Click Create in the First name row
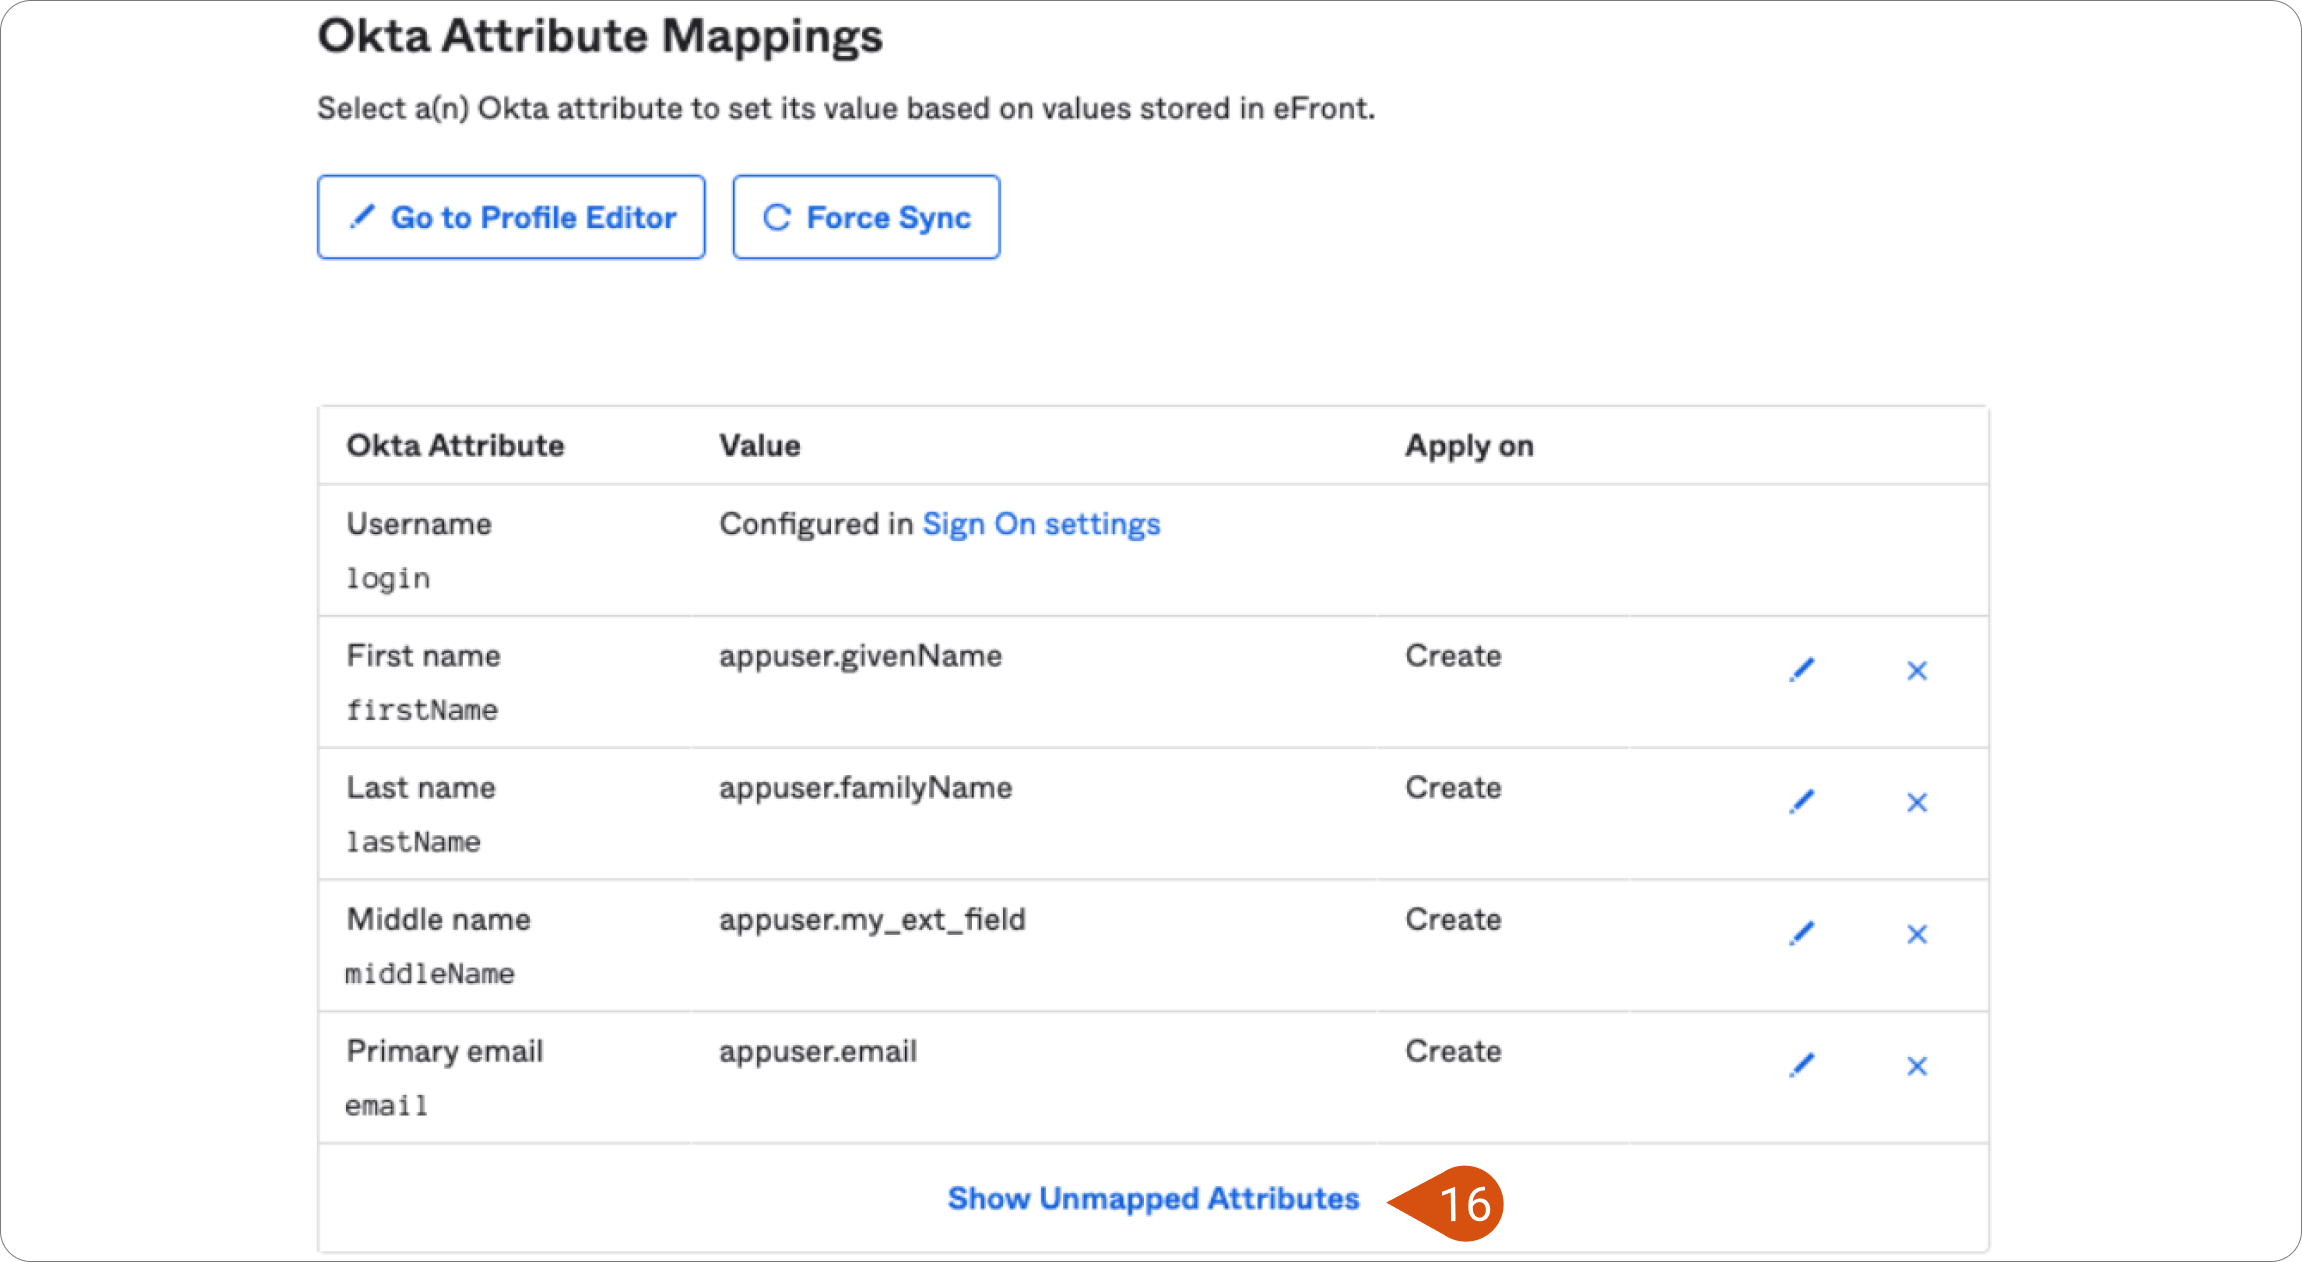This screenshot has height=1262, width=2302. (x=1453, y=656)
